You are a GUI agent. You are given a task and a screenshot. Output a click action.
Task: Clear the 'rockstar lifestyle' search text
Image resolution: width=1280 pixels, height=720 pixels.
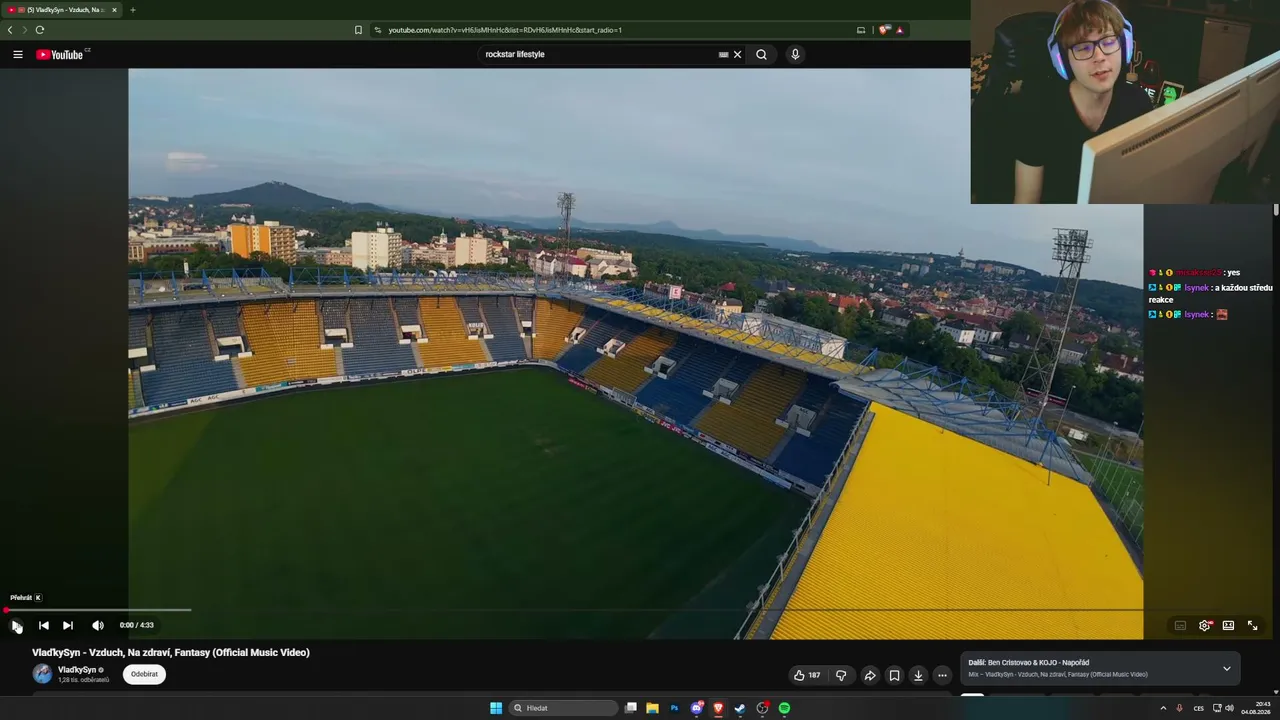pyautogui.click(x=738, y=54)
